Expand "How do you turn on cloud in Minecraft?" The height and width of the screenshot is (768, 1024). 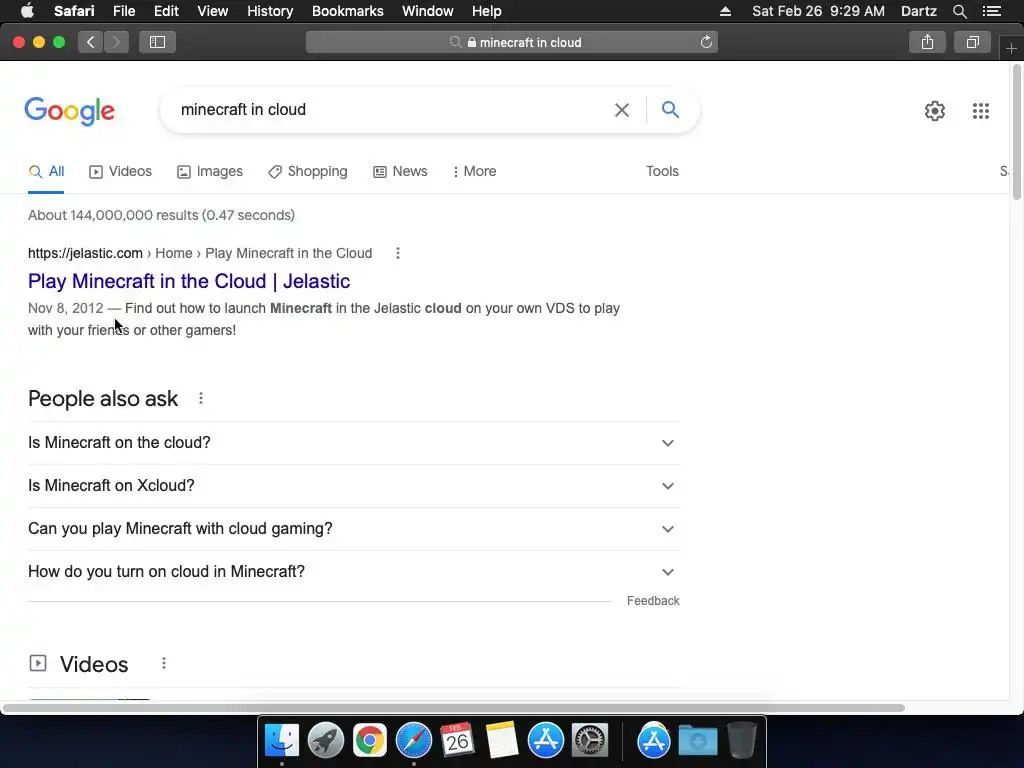pyautogui.click(x=353, y=572)
